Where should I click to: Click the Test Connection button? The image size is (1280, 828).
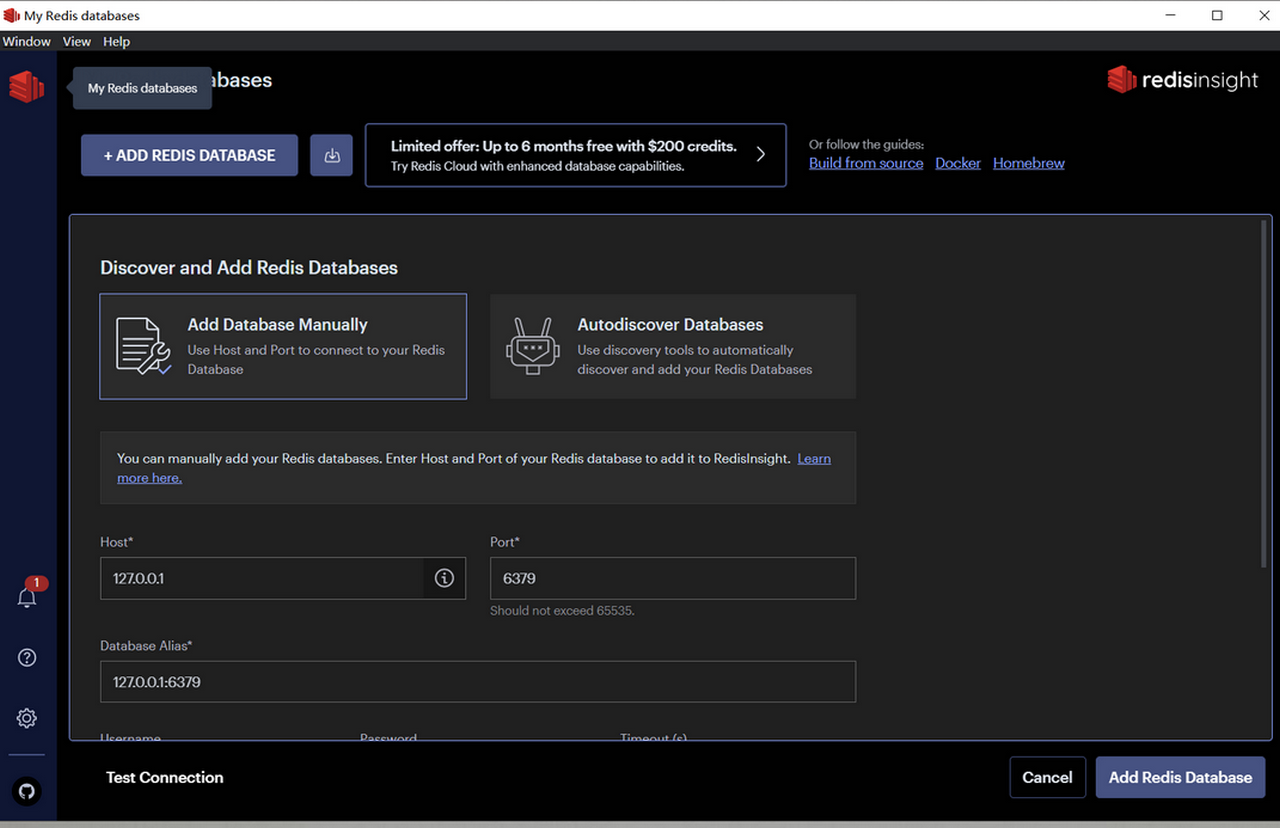pyautogui.click(x=165, y=777)
